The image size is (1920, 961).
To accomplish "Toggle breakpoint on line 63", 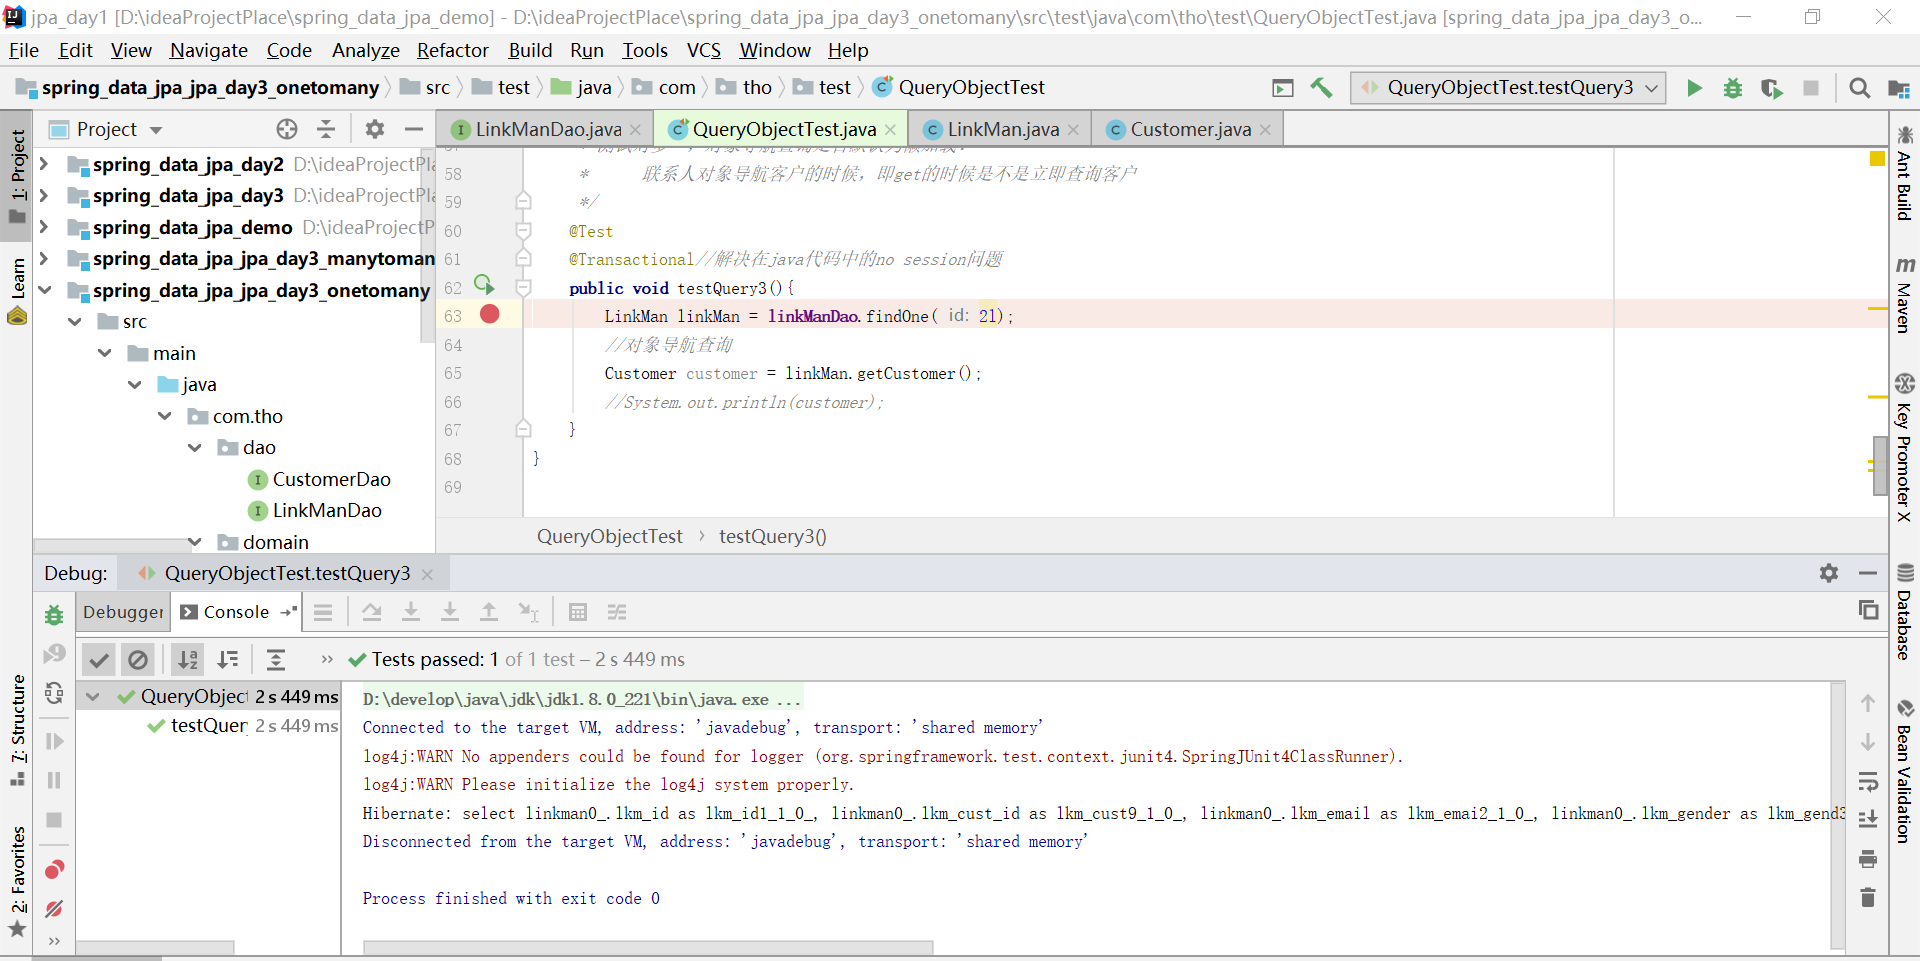I will pos(489,314).
